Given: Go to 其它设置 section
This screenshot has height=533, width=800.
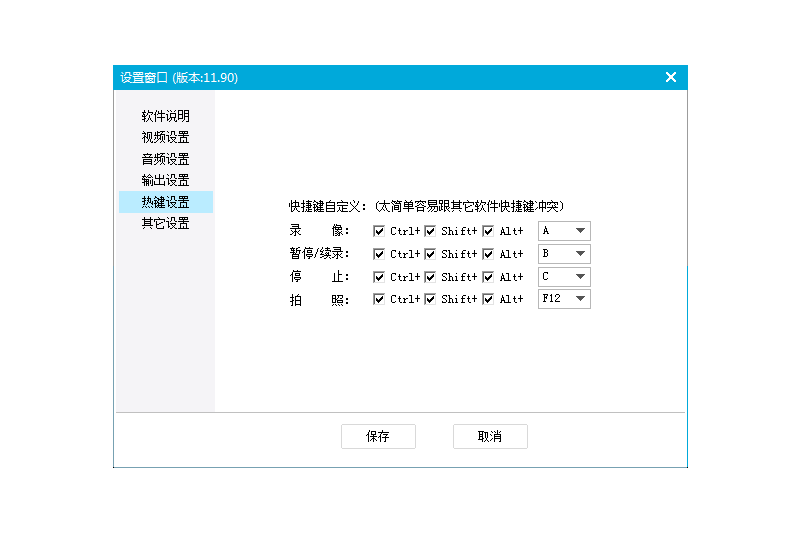Looking at the screenshot, I should [165, 223].
